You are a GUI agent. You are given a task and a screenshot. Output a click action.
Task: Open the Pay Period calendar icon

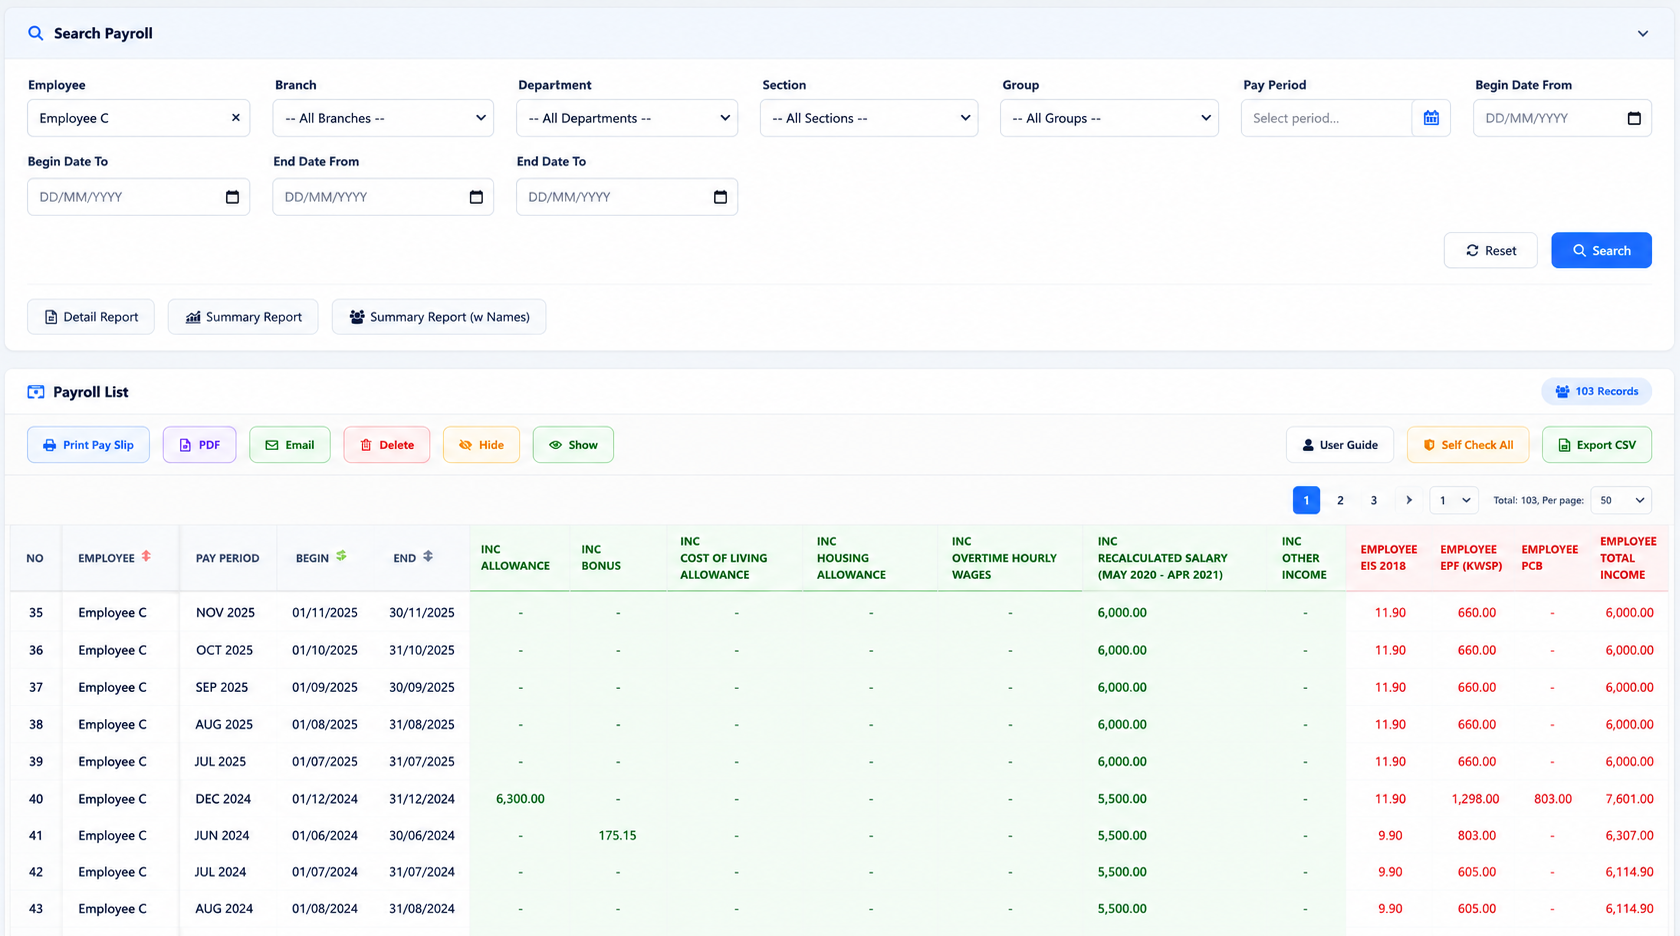(x=1431, y=118)
